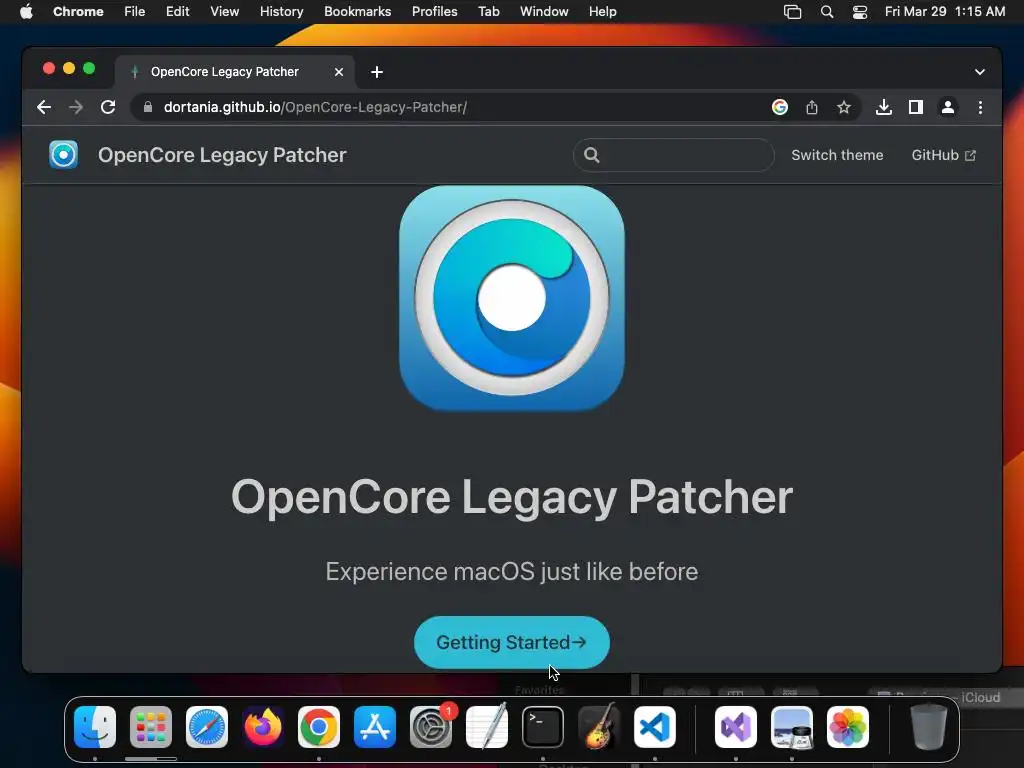
Task: Open Spotlight search in menu bar
Action: click(x=827, y=12)
